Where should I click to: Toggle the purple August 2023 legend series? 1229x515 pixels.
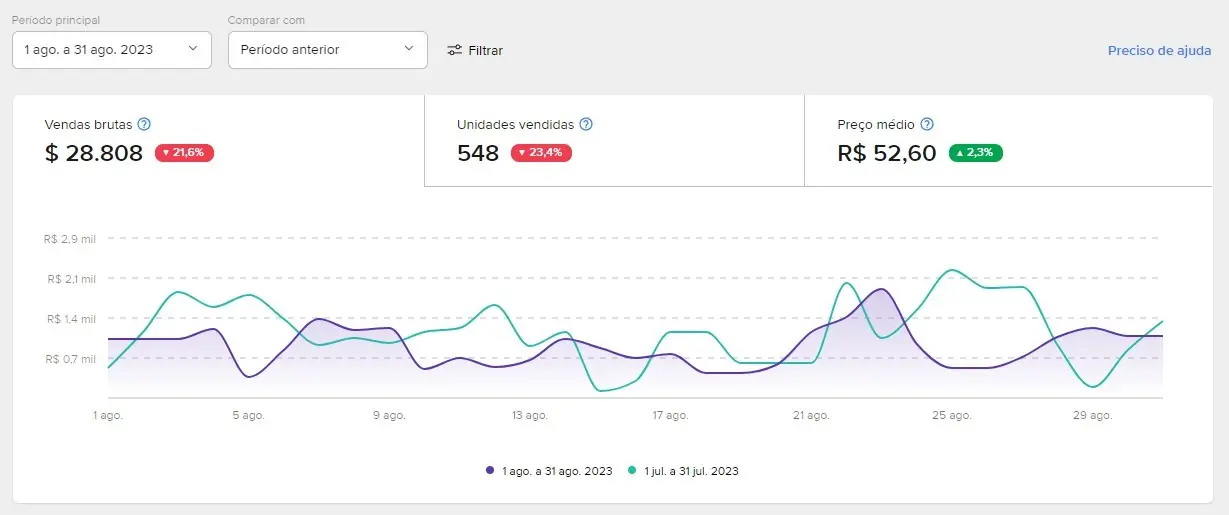coord(556,470)
